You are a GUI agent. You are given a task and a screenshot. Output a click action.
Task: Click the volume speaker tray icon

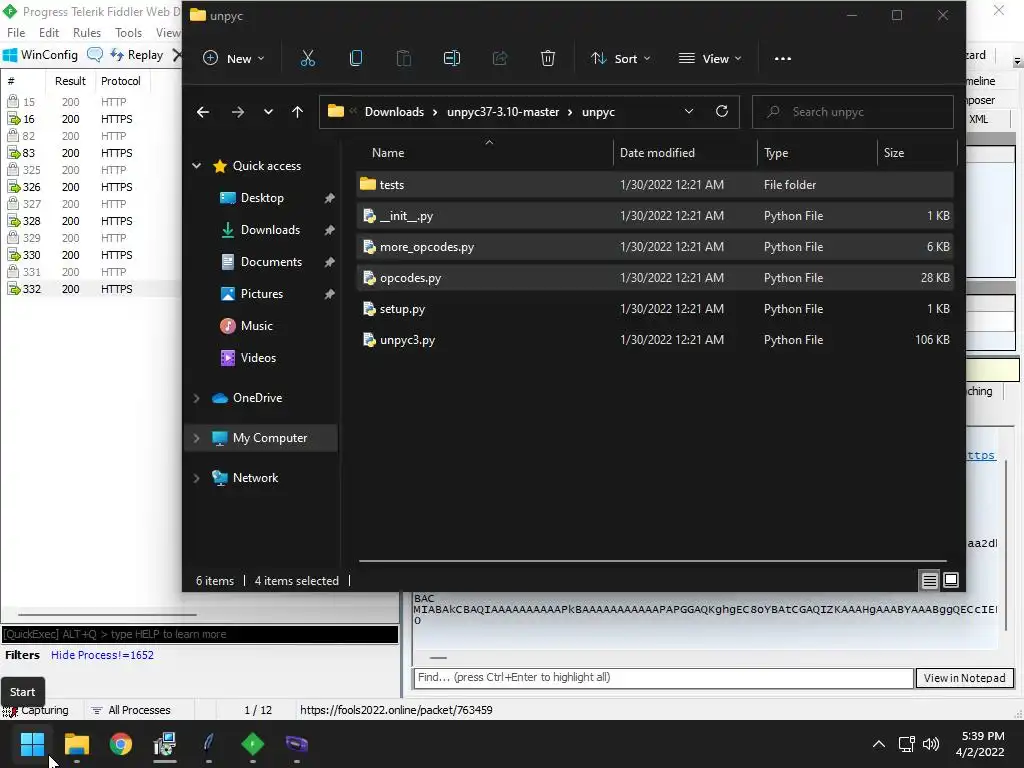931,744
